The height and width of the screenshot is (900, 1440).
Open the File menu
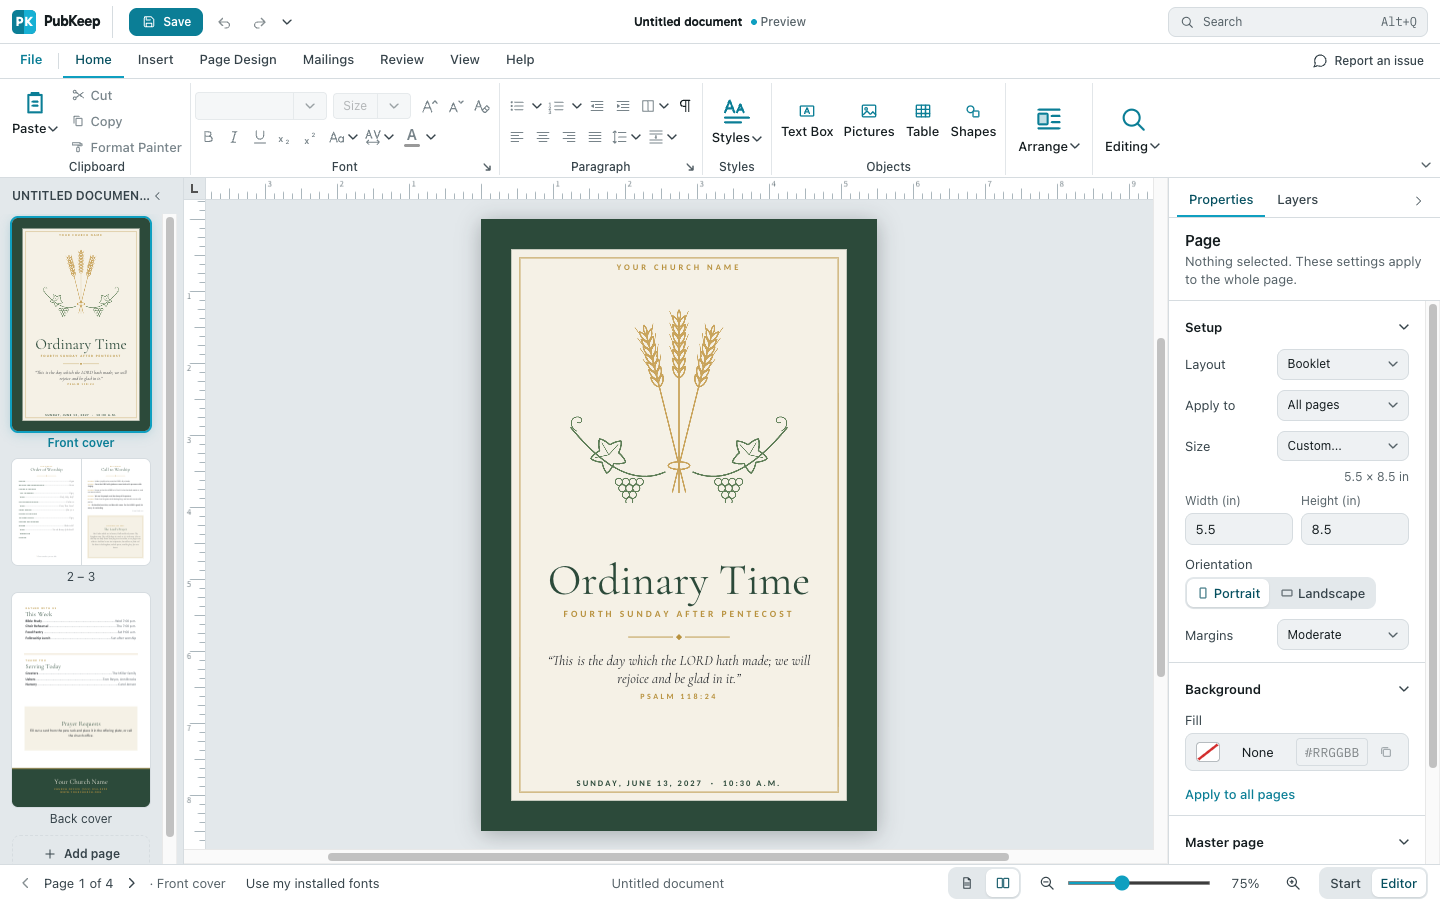(31, 60)
